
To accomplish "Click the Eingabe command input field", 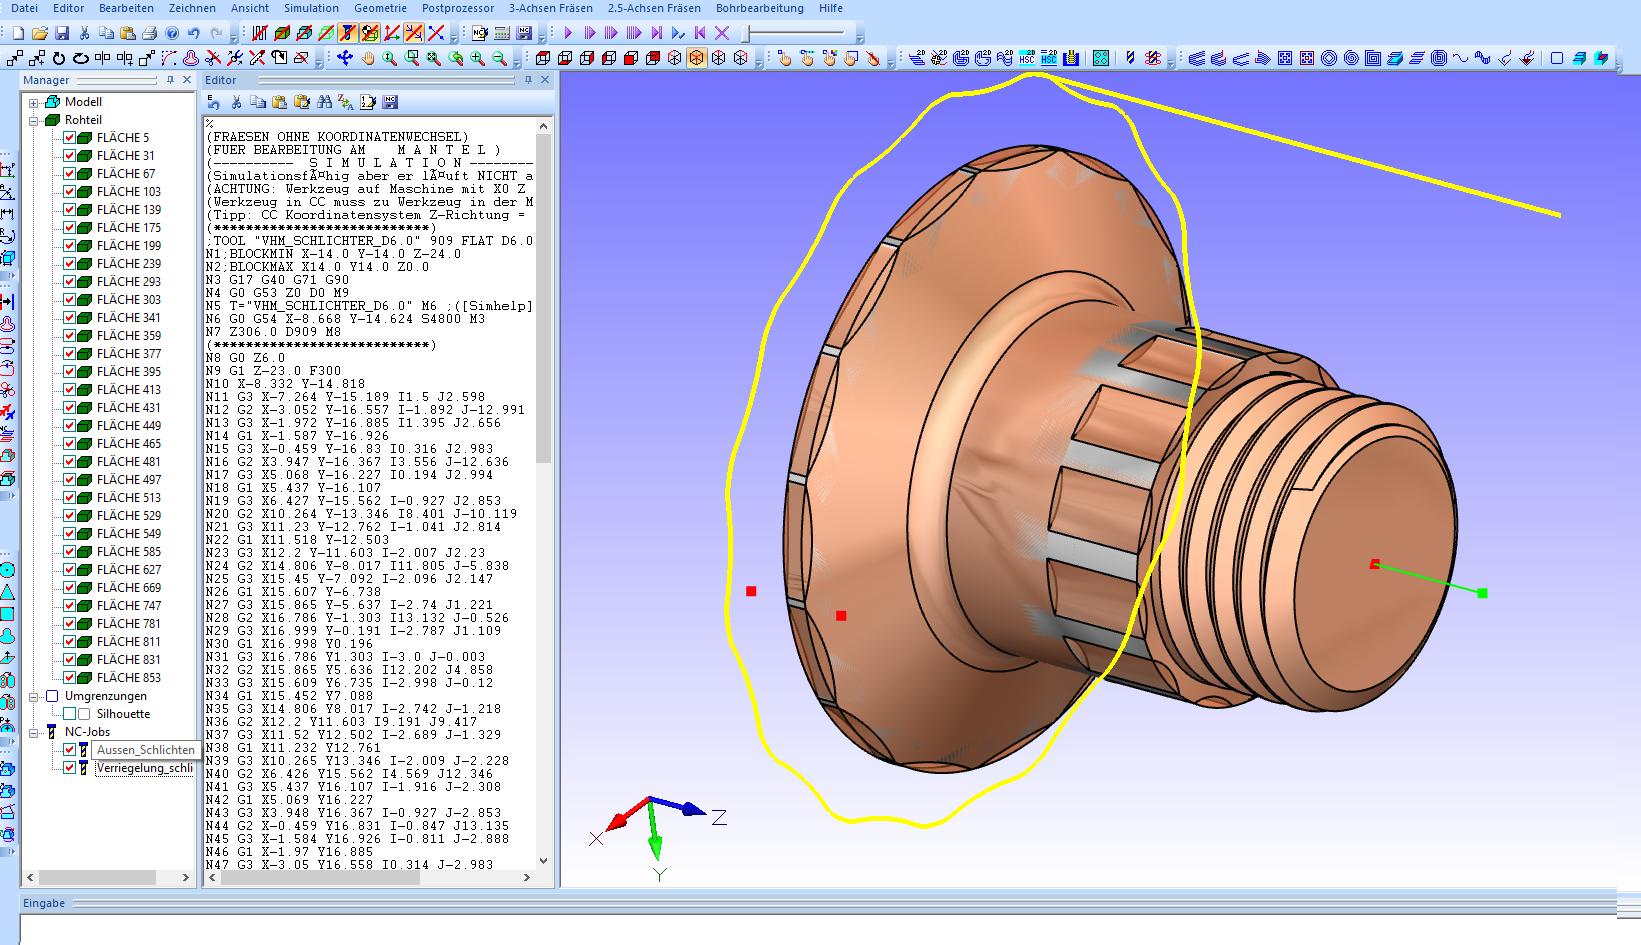I will point(800,930).
